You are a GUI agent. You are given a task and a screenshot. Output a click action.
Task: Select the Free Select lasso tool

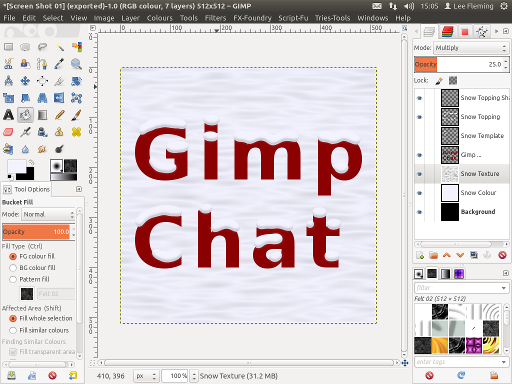click(x=42, y=47)
